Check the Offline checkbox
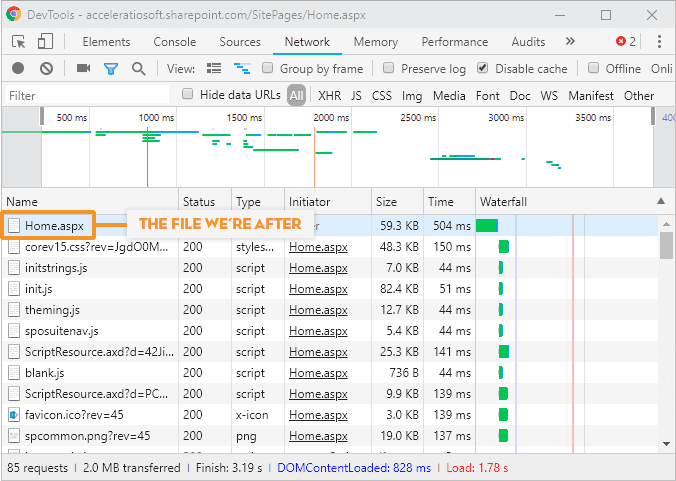 point(594,68)
